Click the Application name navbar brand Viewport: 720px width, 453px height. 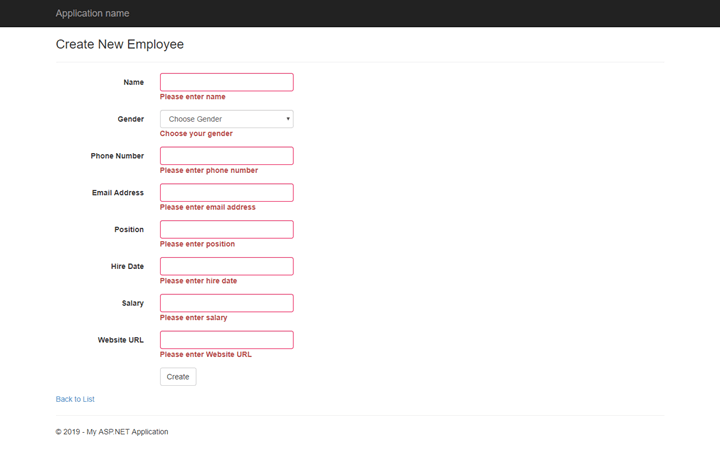point(92,13)
